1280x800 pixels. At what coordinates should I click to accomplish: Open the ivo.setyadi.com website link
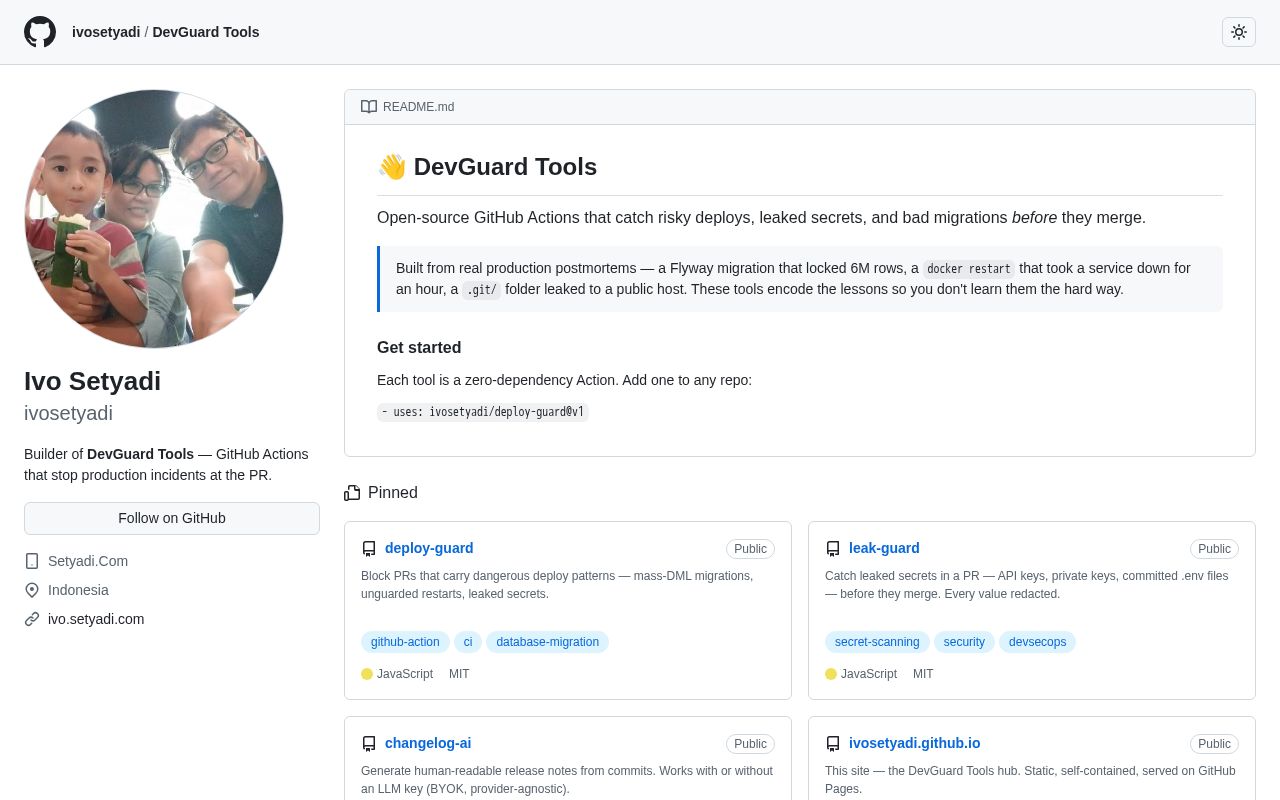coord(96,619)
